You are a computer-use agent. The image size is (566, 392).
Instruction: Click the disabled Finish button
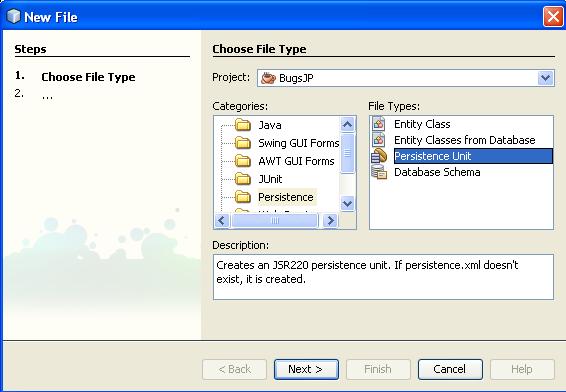pos(378,369)
